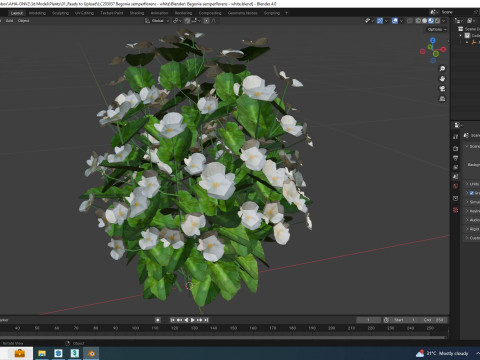The width and height of the screenshot is (480, 360).
Task: Switch to the Modeling workspace tab
Action: tap(37, 13)
